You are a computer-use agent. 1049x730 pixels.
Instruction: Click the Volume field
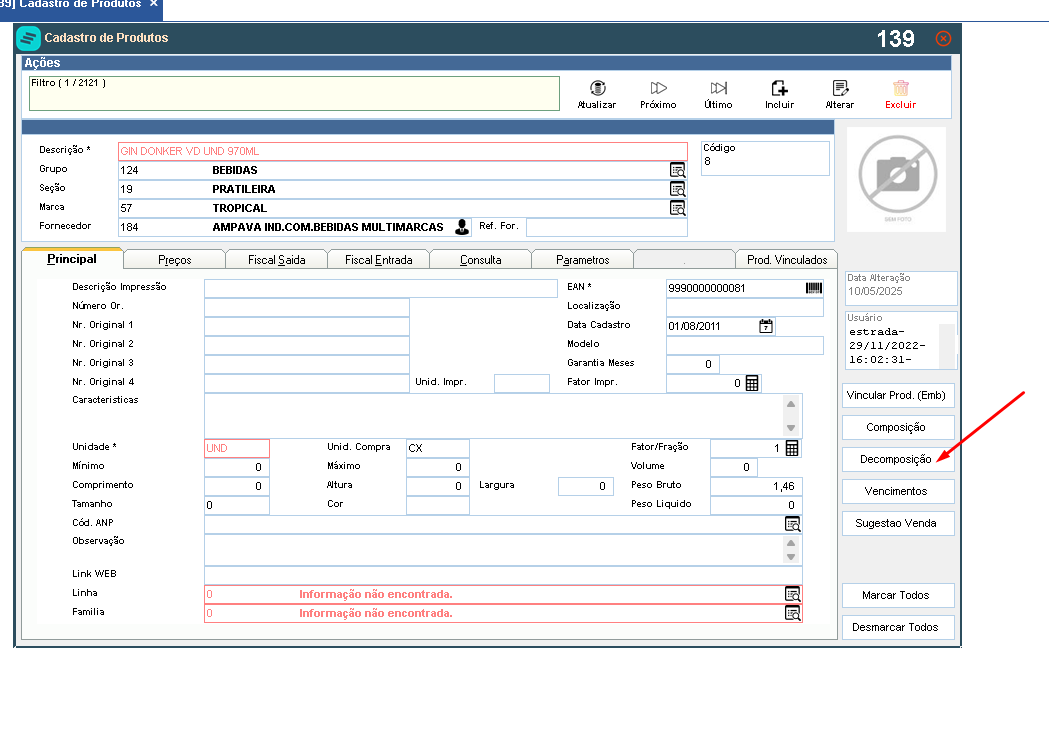[733, 467]
